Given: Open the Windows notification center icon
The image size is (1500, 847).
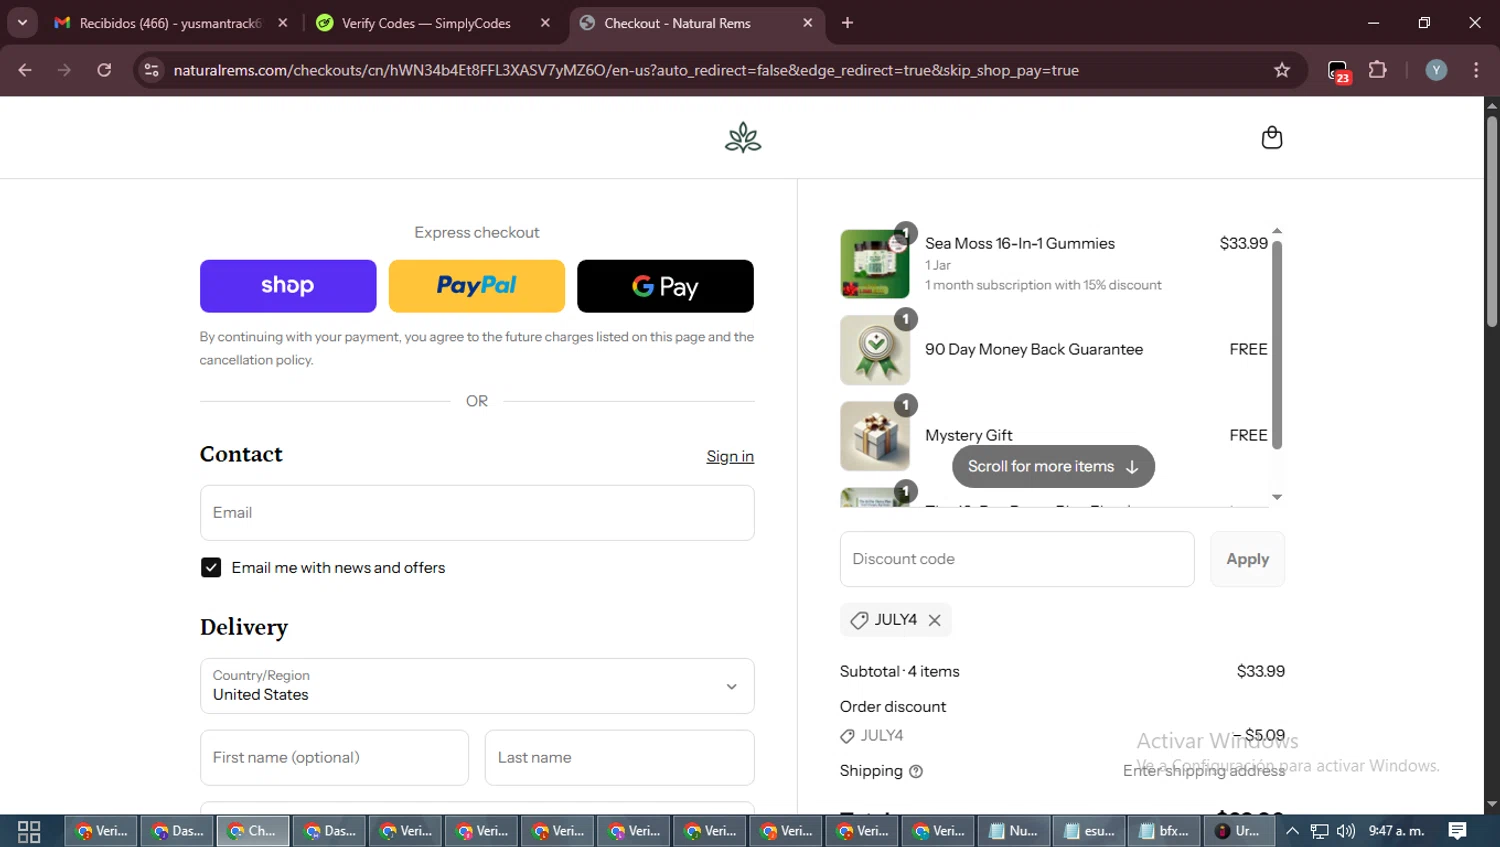Looking at the screenshot, I should [1458, 831].
